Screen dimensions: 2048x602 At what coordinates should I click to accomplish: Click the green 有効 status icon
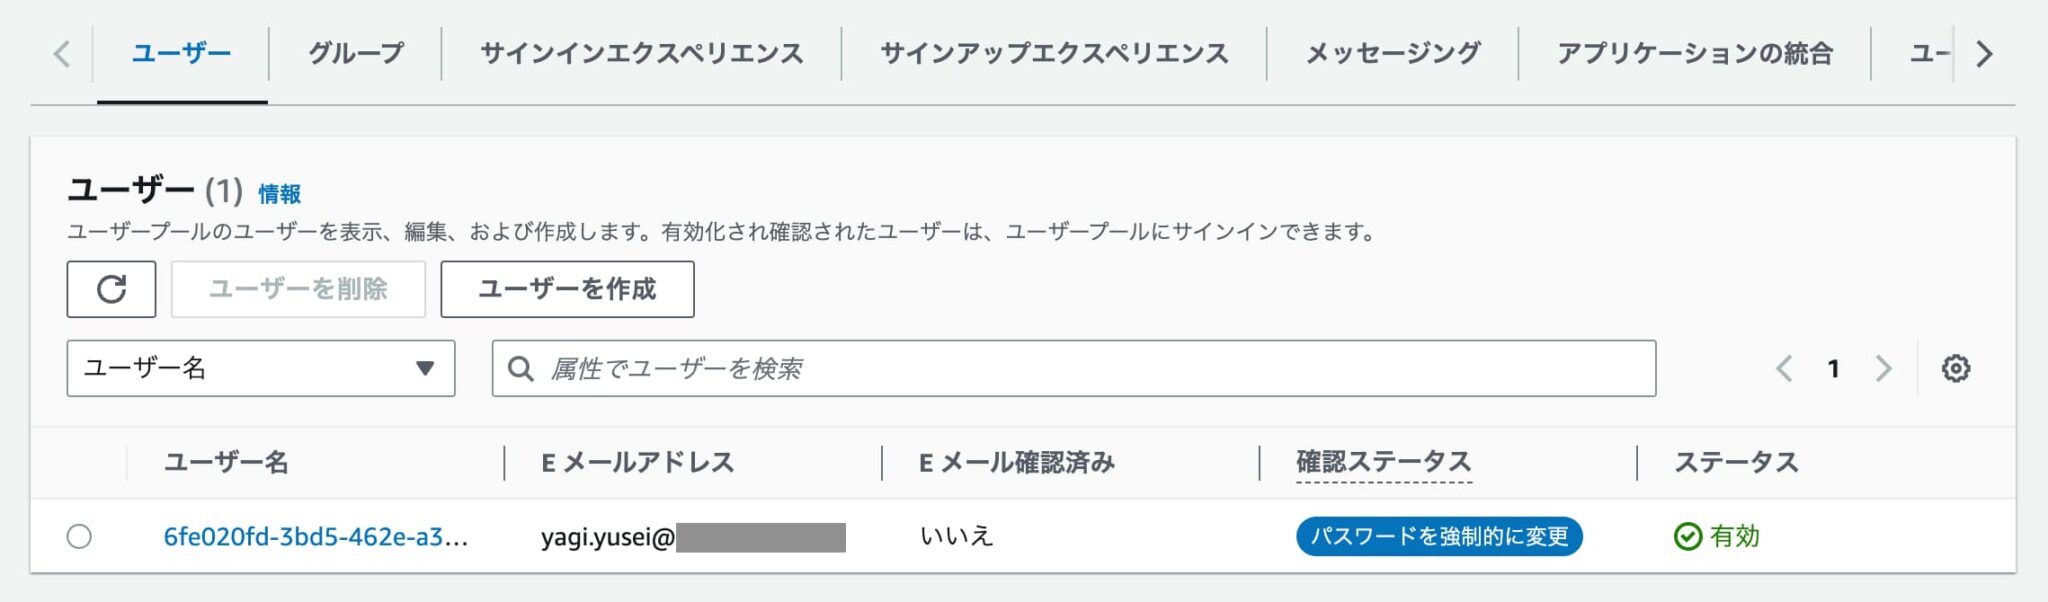(x=1687, y=537)
